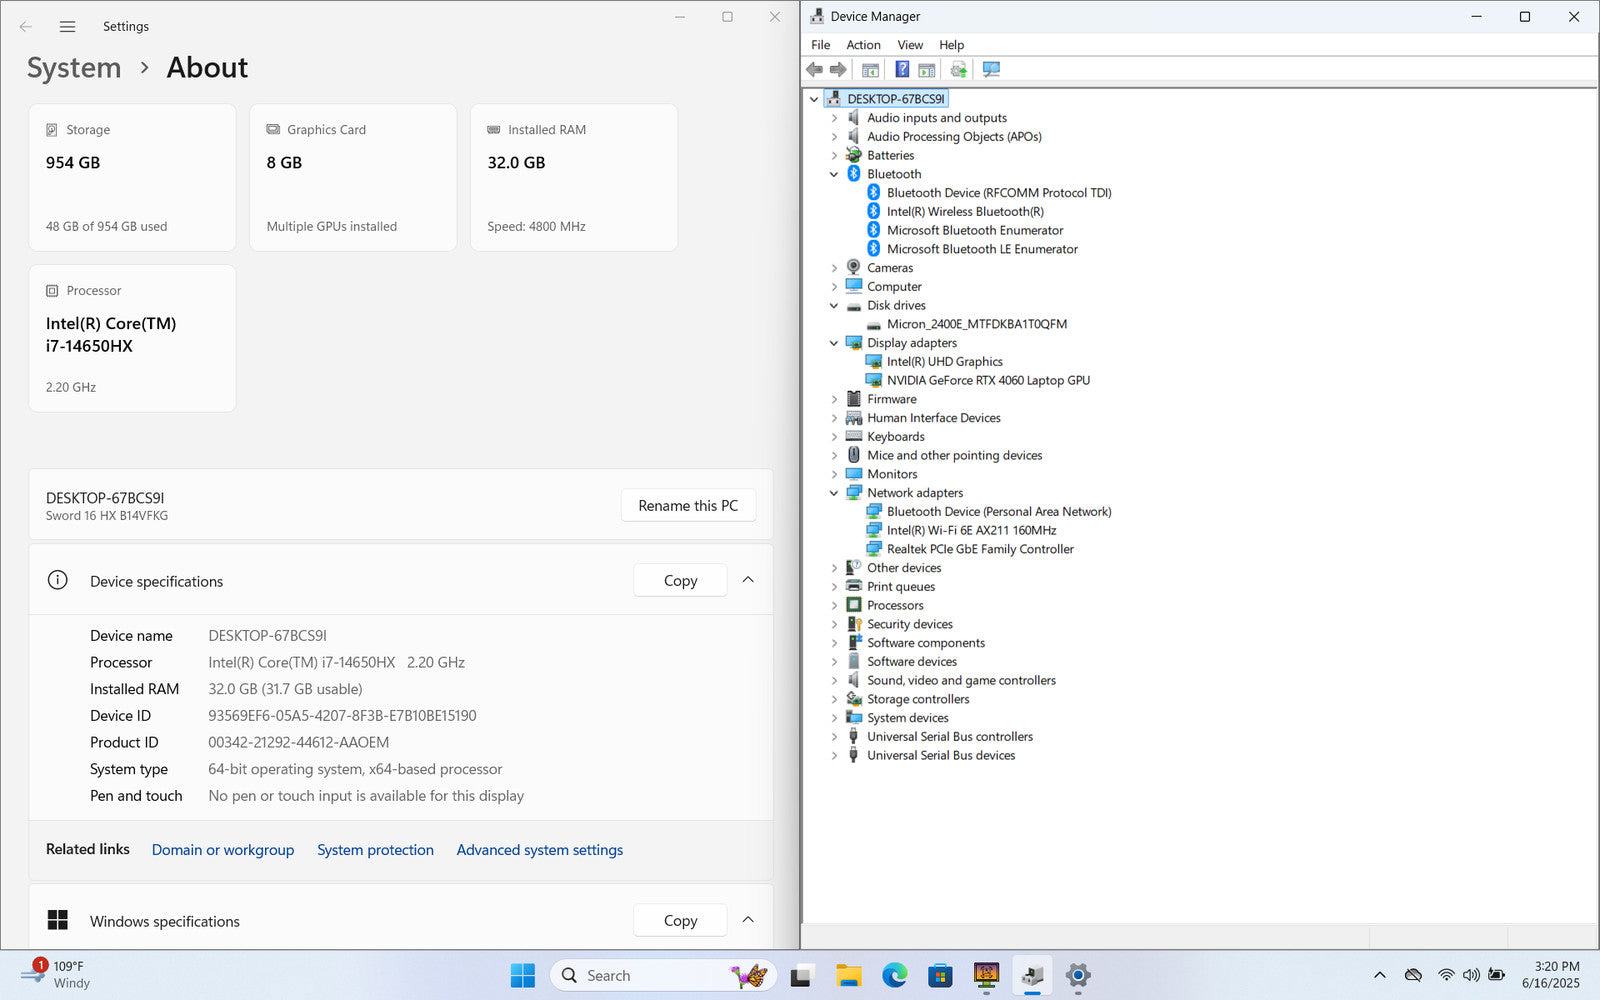Select Intel(R) Wi-Fi 6E AX211 160MHz adapter

[970, 530]
